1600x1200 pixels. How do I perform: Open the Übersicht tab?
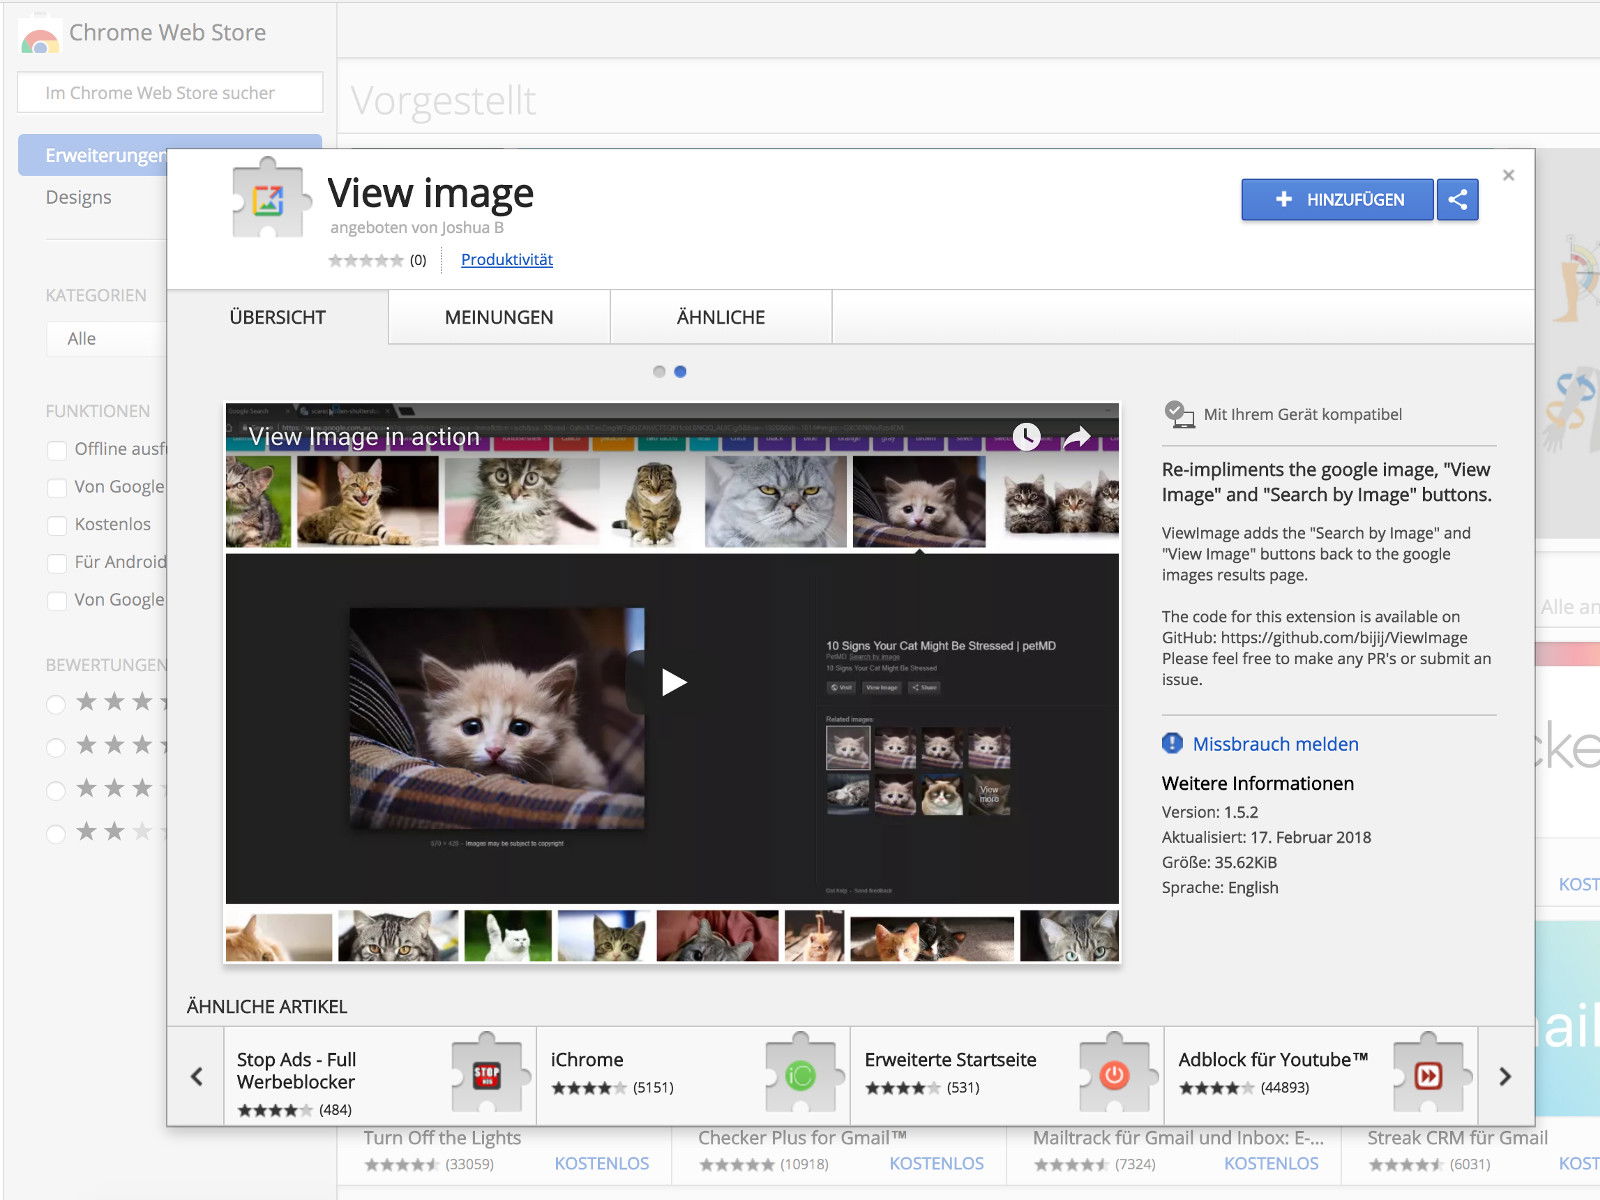pos(278,317)
